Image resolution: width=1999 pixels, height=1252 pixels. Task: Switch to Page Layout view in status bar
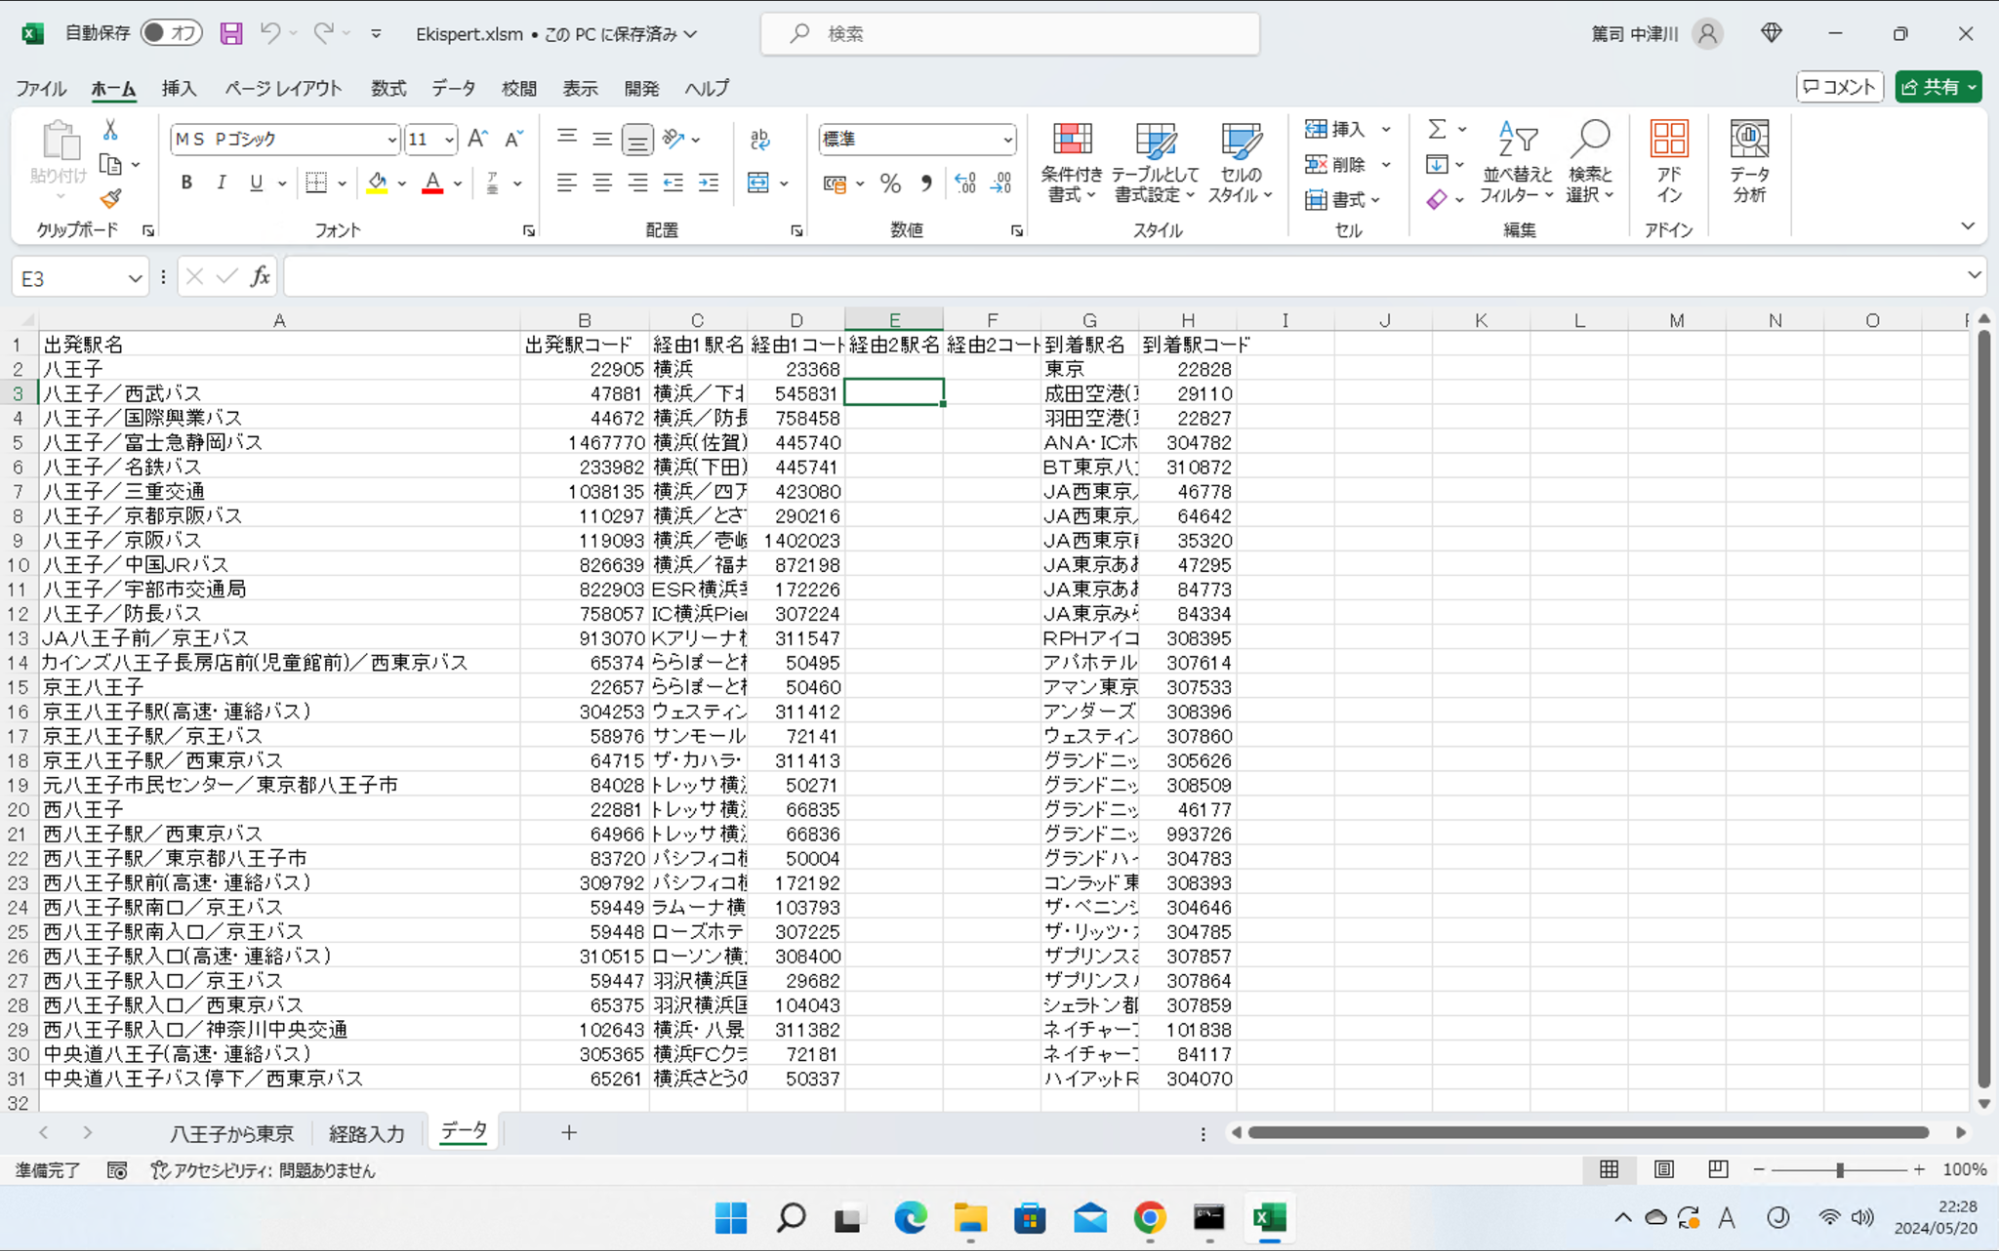pyautogui.click(x=1663, y=1169)
